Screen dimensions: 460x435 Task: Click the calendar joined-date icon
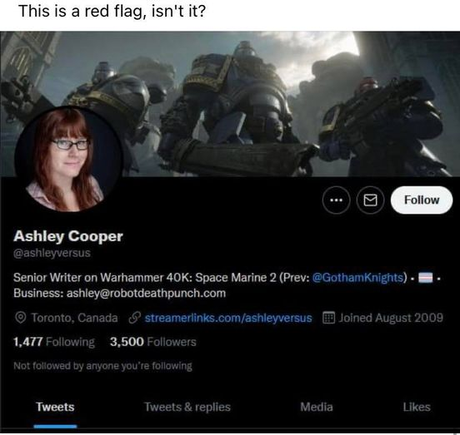328,318
